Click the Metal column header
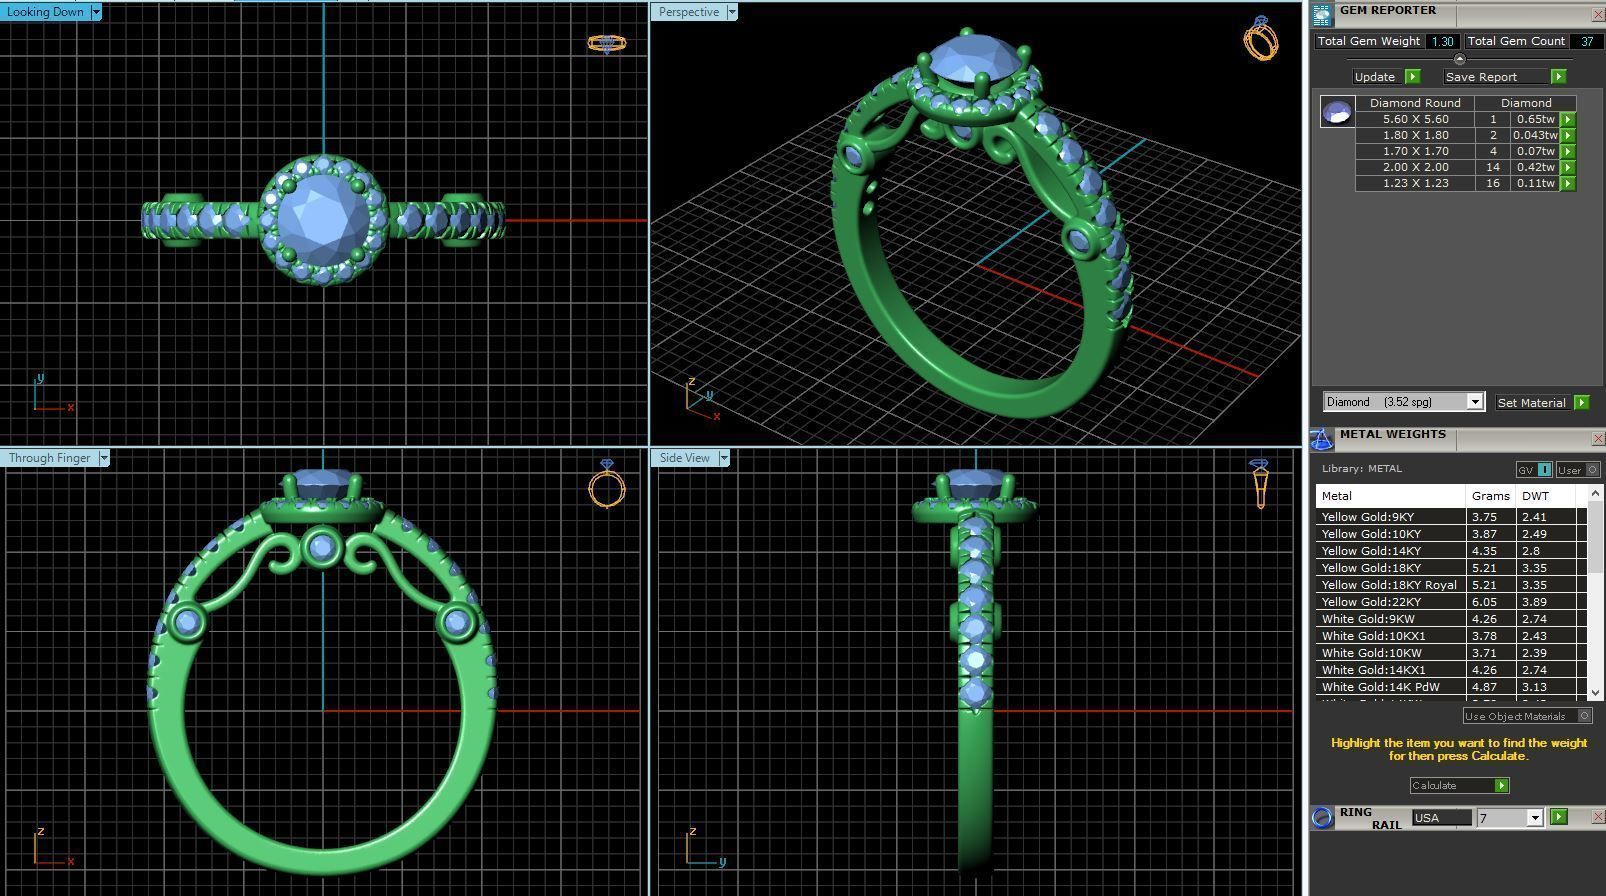Screen dimensions: 1606x896 pyautogui.click(x=1391, y=496)
